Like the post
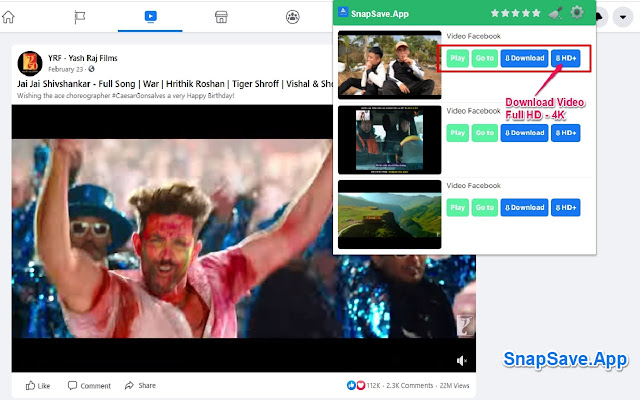The height and width of the screenshot is (400, 640). 38,386
